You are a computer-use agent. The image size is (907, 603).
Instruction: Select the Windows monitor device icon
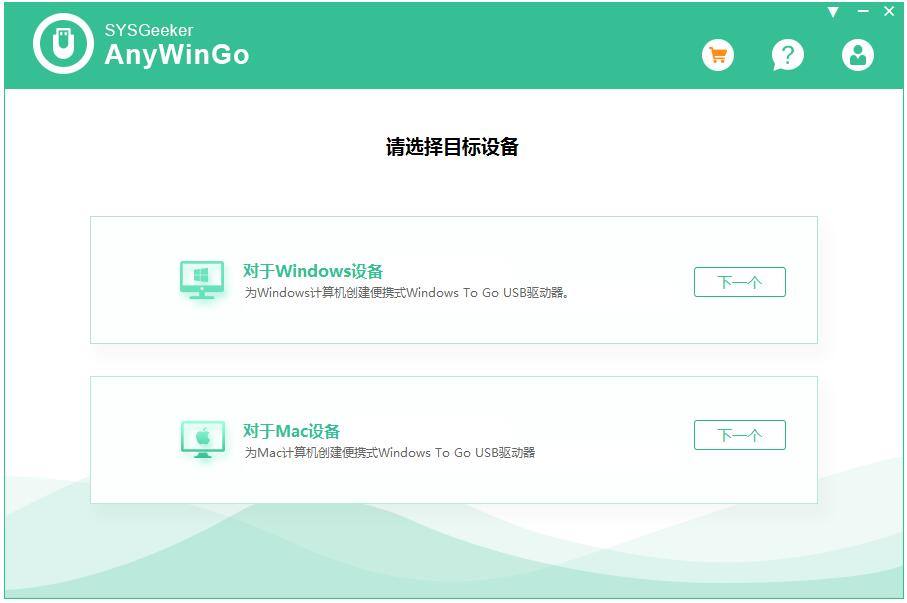(x=204, y=280)
